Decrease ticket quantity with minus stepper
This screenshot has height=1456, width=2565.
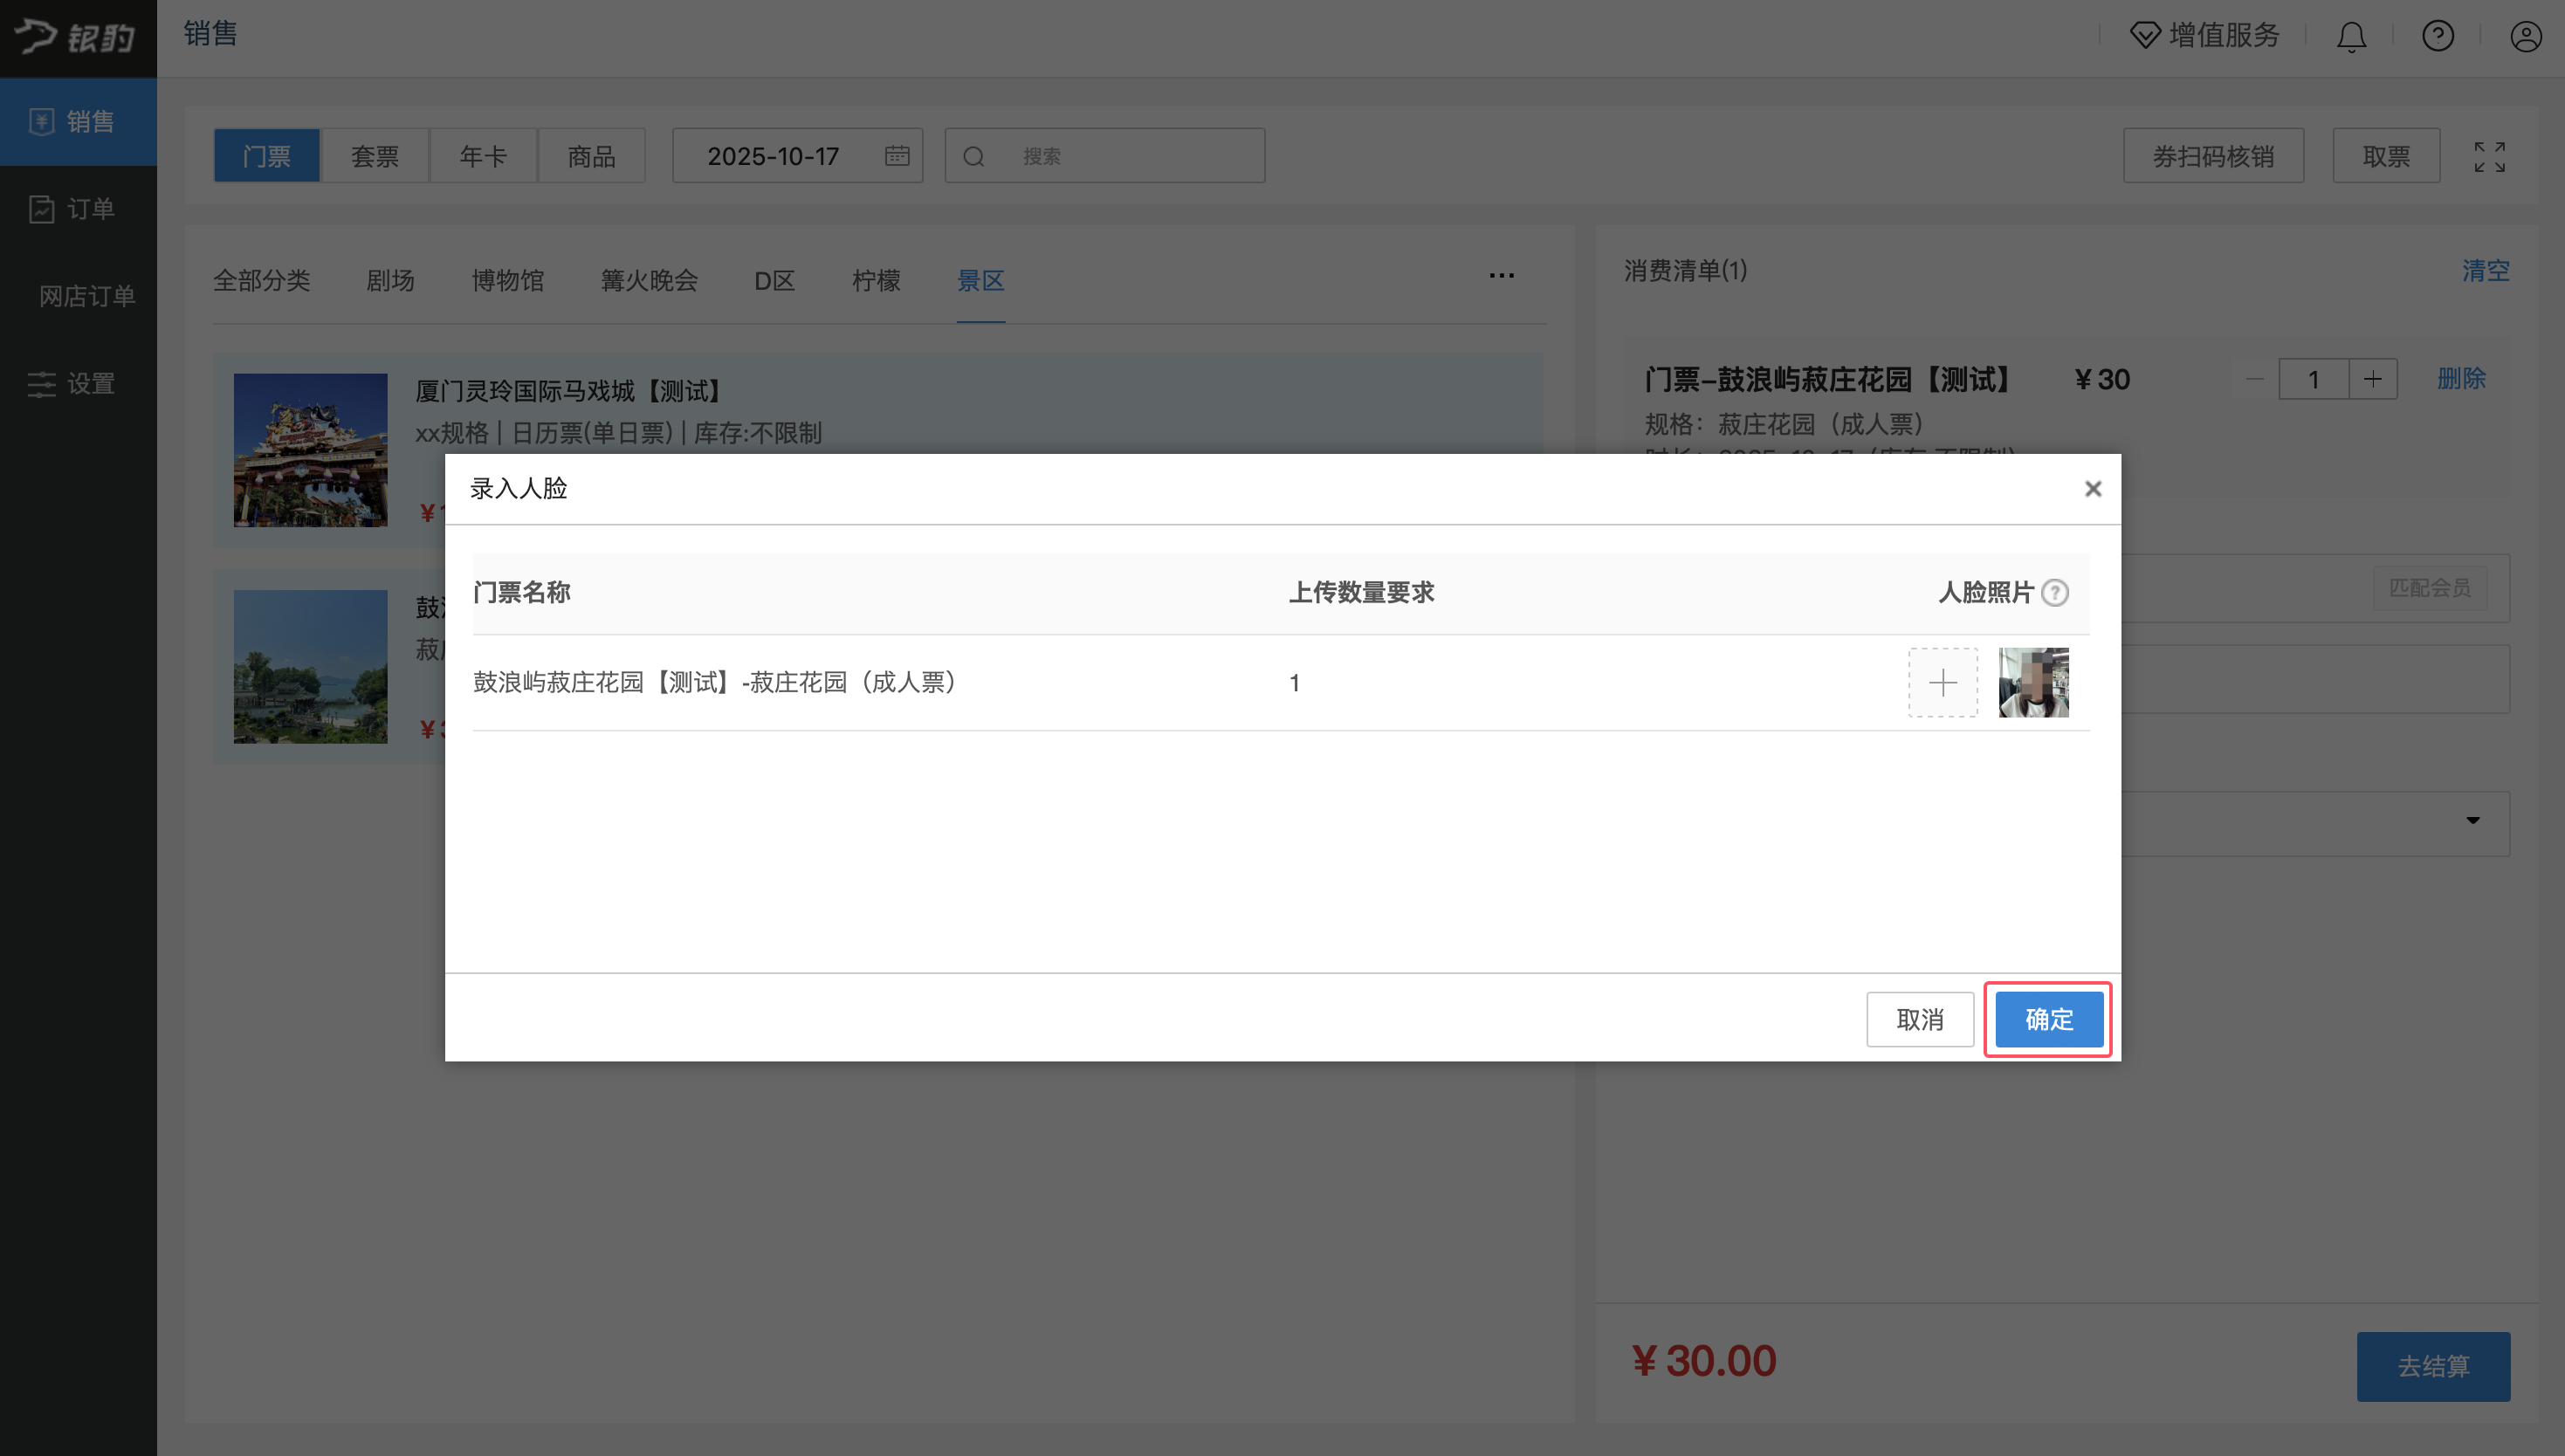(2254, 380)
